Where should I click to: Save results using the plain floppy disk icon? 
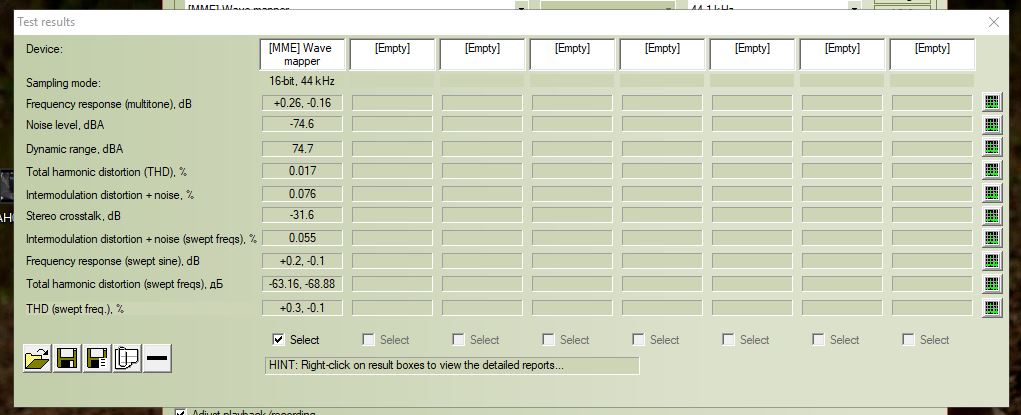[67, 359]
